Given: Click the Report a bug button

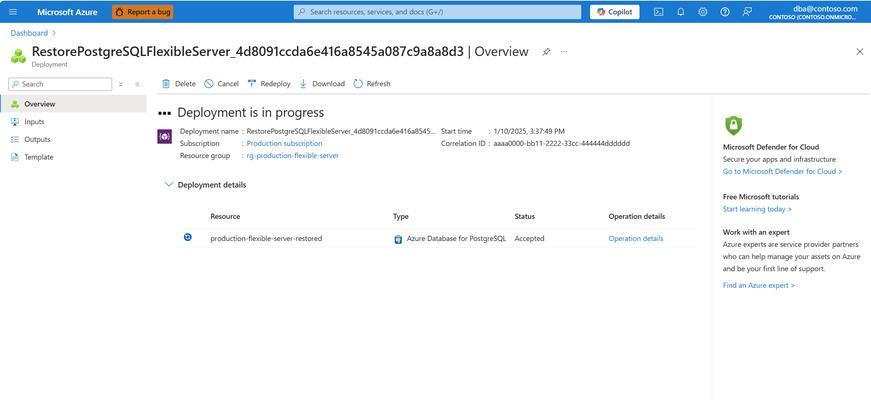Looking at the screenshot, I should click(x=143, y=12).
